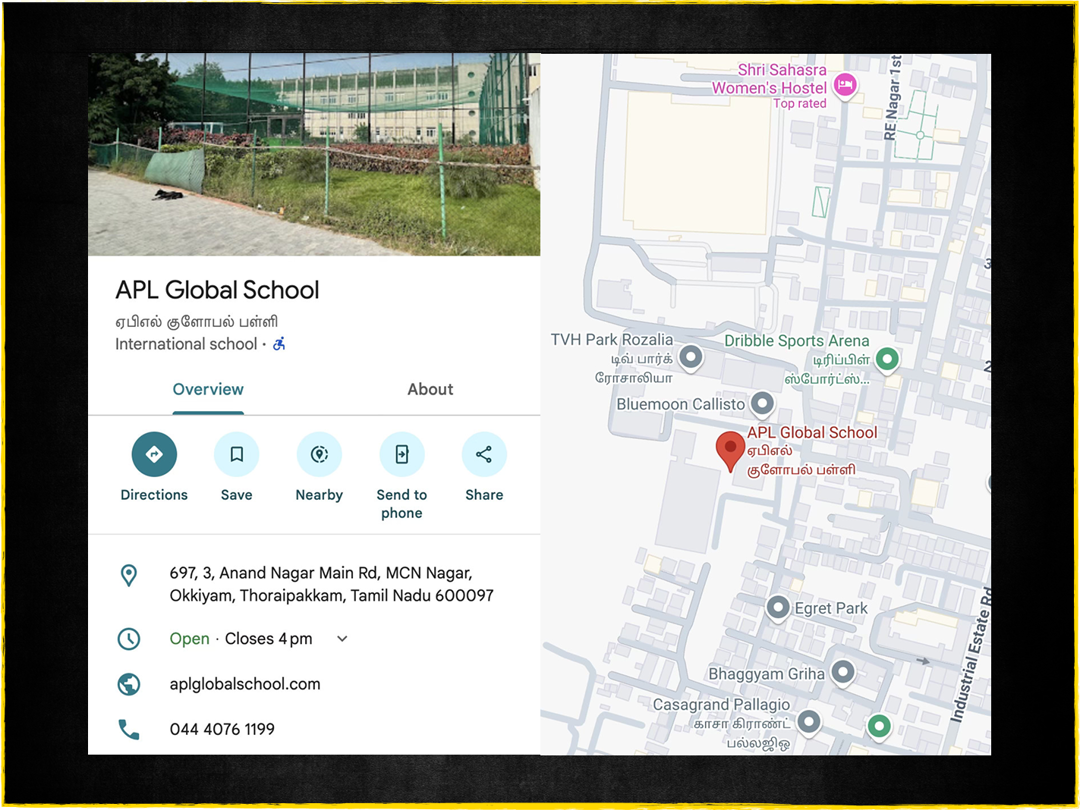Image resolution: width=1080 pixels, height=810 pixels.
Task: Click the Bluemoon Callisto map marker
Action: coord(762,405)
